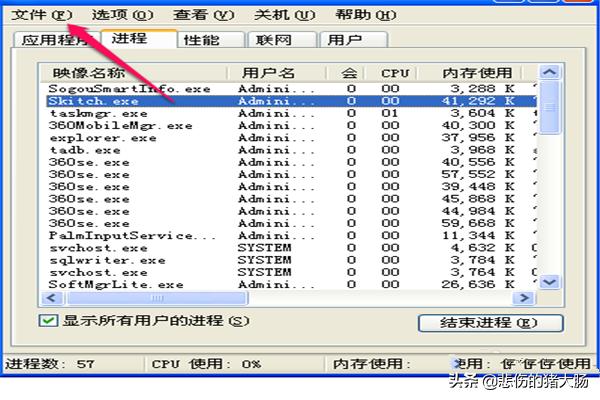Toggle 显示所有用户的进程 checkbox
The height and width of the screenshot is (400, 600).
[47, 321]
